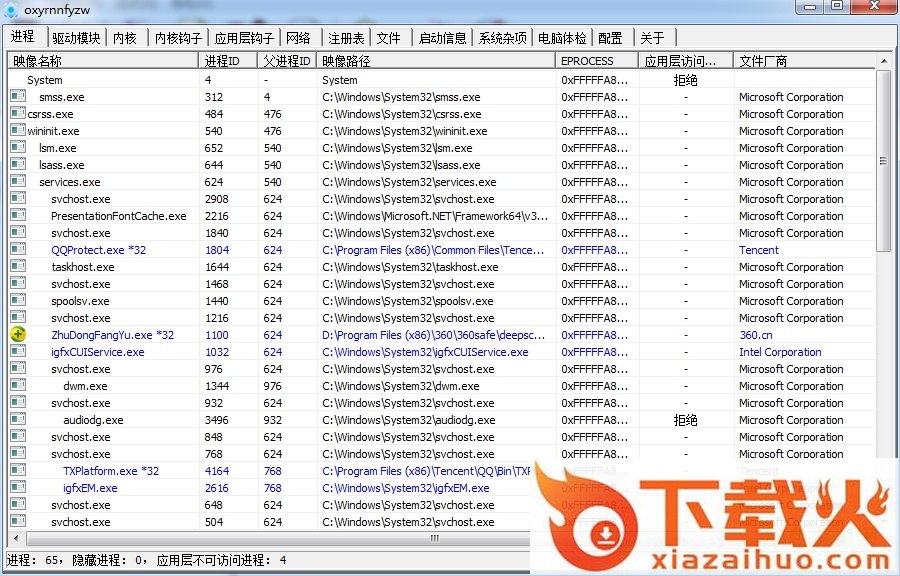900x576 pixels.
Task: Click the icon beside wininit.exe
Action: 18,130
